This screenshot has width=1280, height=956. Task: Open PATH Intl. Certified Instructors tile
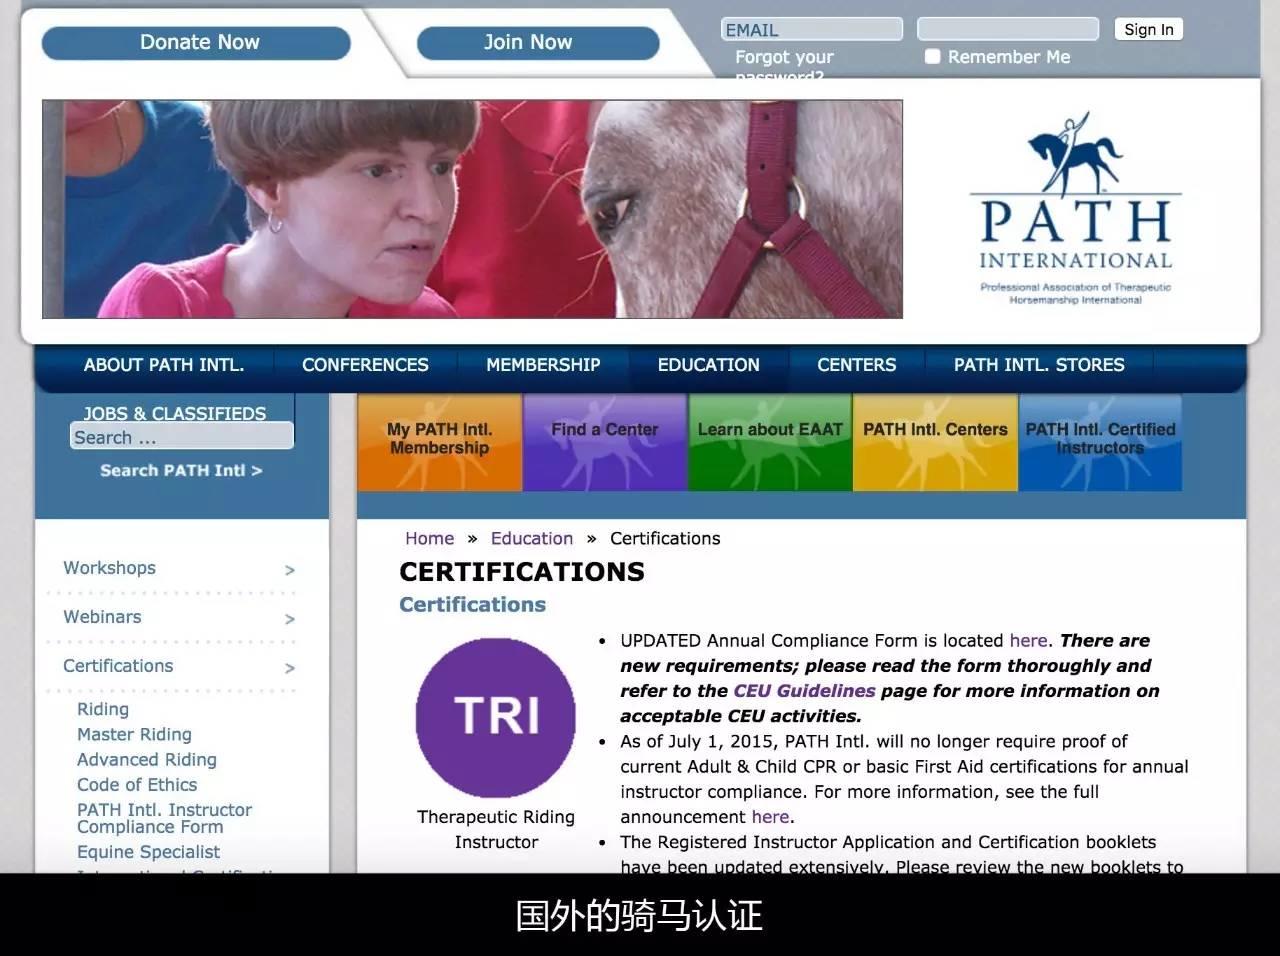(1100, 442)
